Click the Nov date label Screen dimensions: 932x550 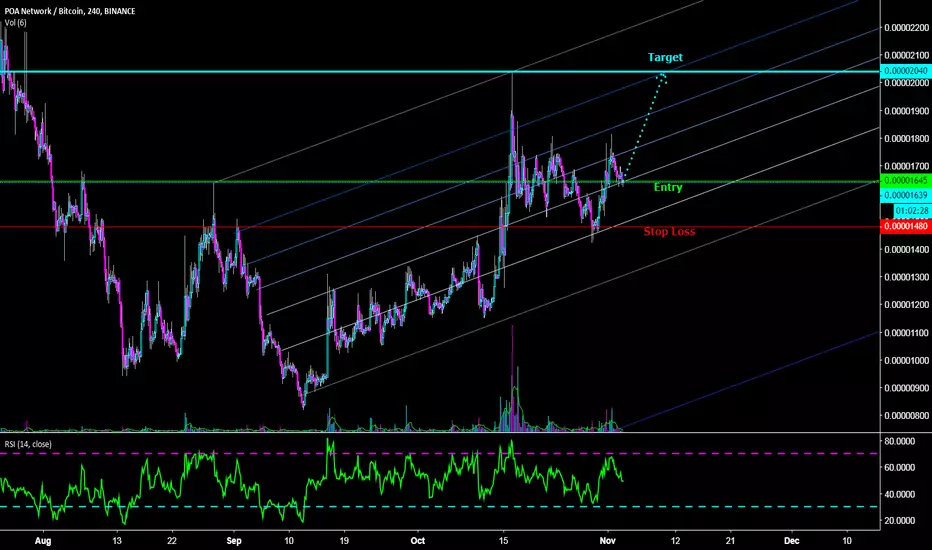tap(607, 540)
